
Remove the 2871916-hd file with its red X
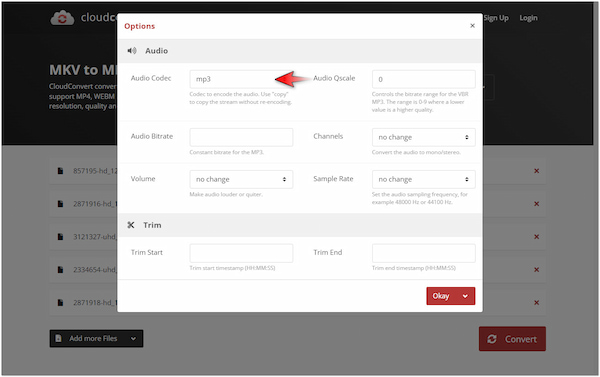(536, 204)
